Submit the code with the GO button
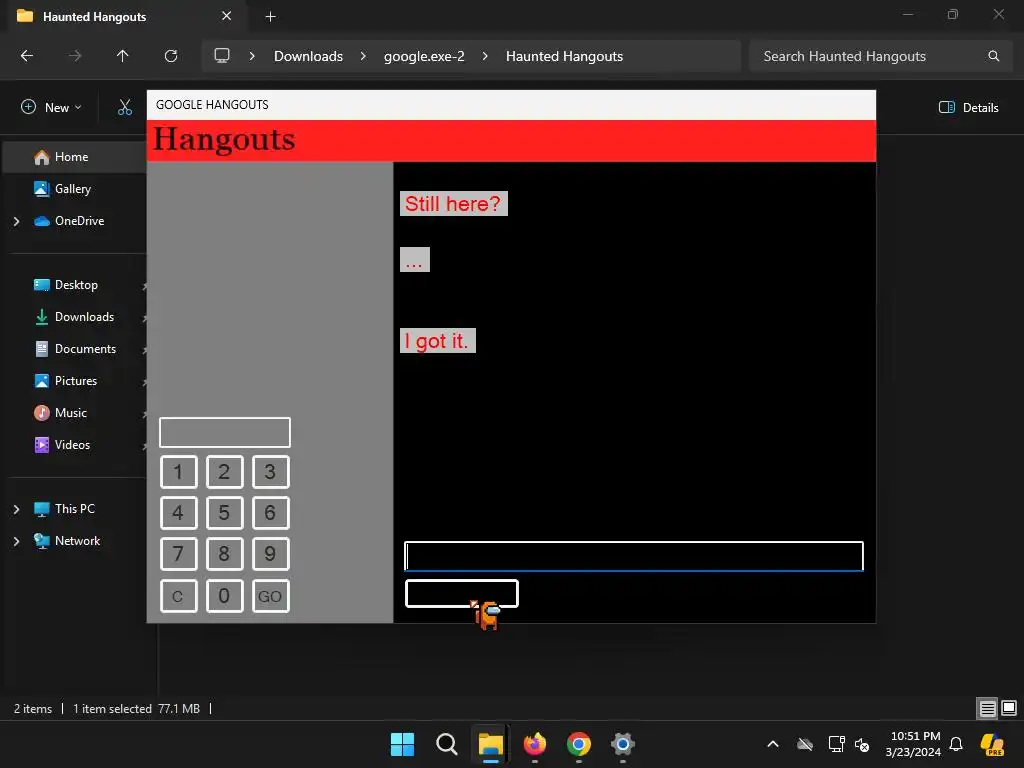Viewport: 1024px width, 768px height. [x=270, y=596]
